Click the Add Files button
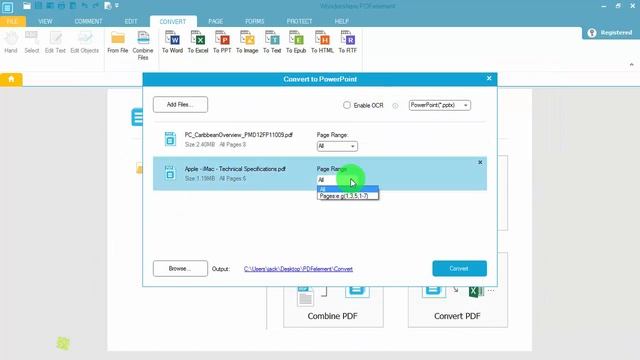This screenshot has width=640, height=360. [x=180, y=104]
